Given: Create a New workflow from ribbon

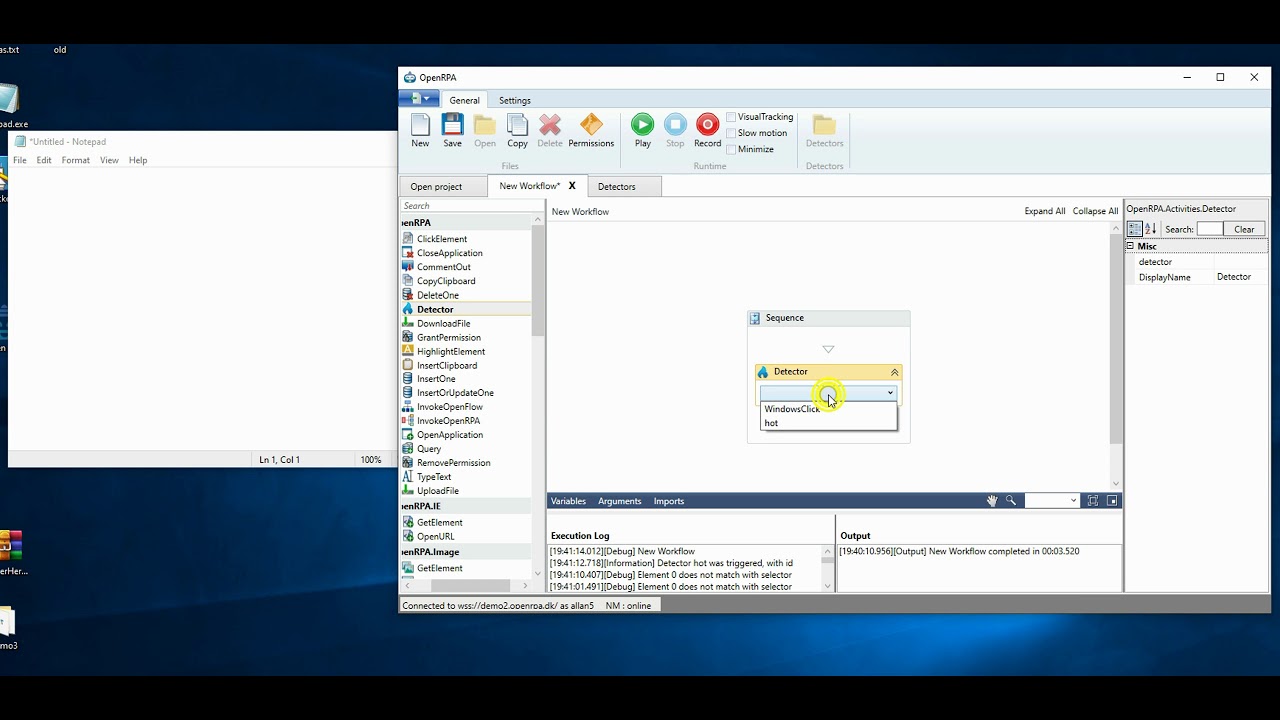Looking at the screenshot, I should 420,131.
